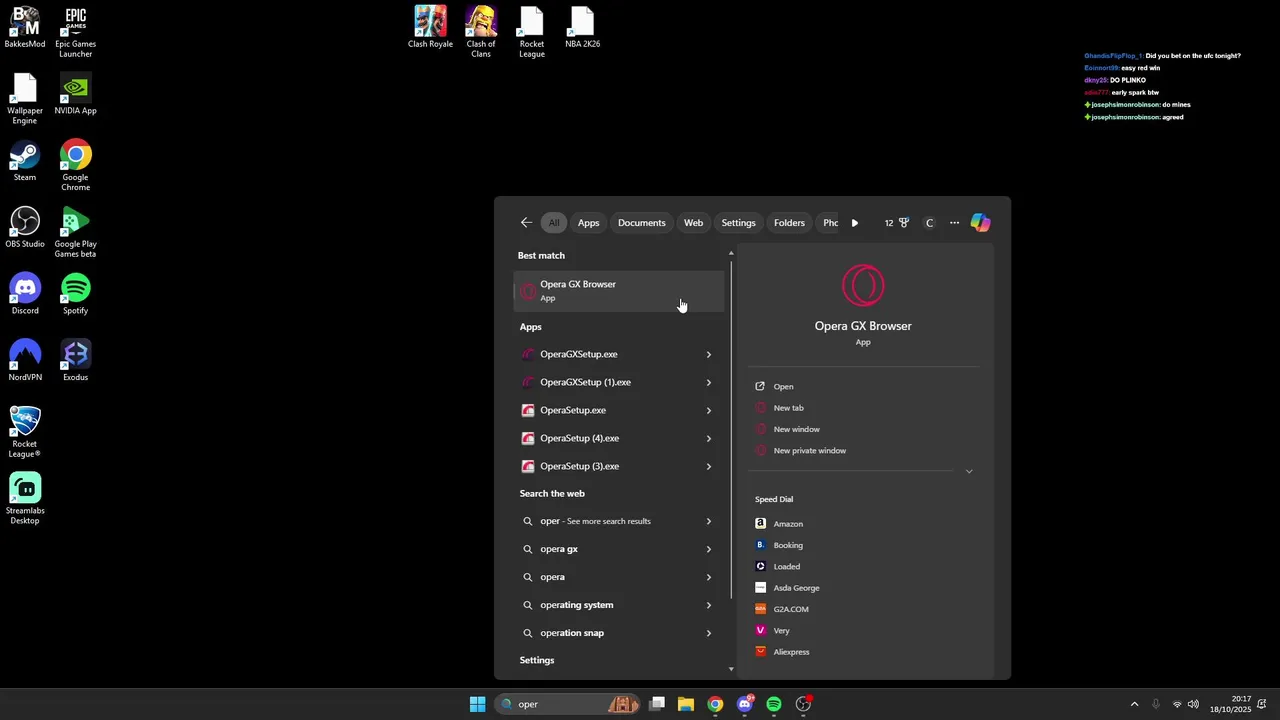Select the OBS Studio desktop icon
This screenshot has height=720, width=1280.
tap(25, 227)
